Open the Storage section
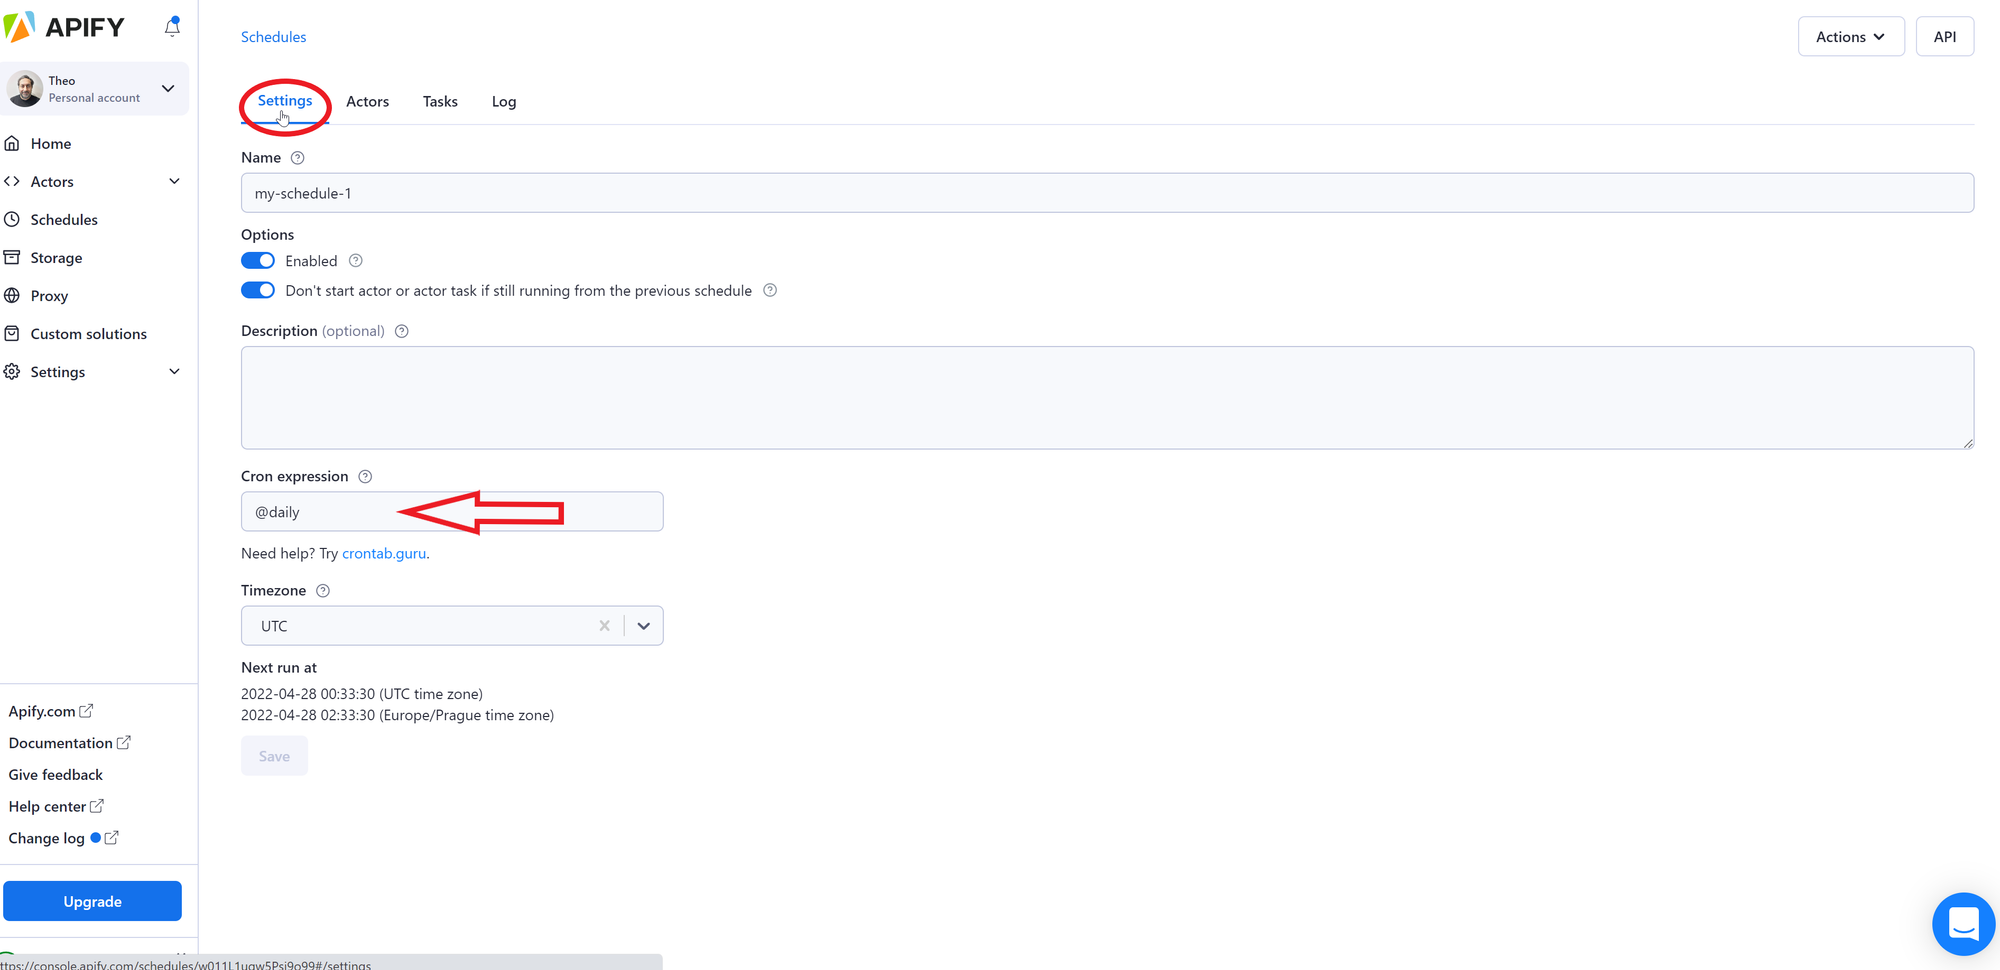This screenshot has width=2000, height=970. click(56, 257)
